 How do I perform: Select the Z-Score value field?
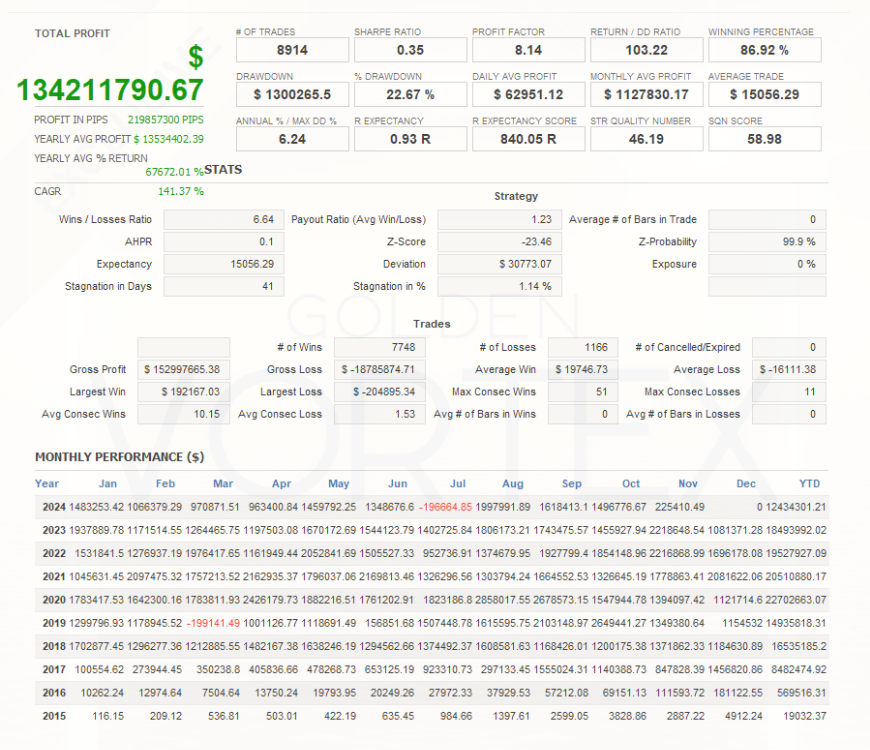497,242
